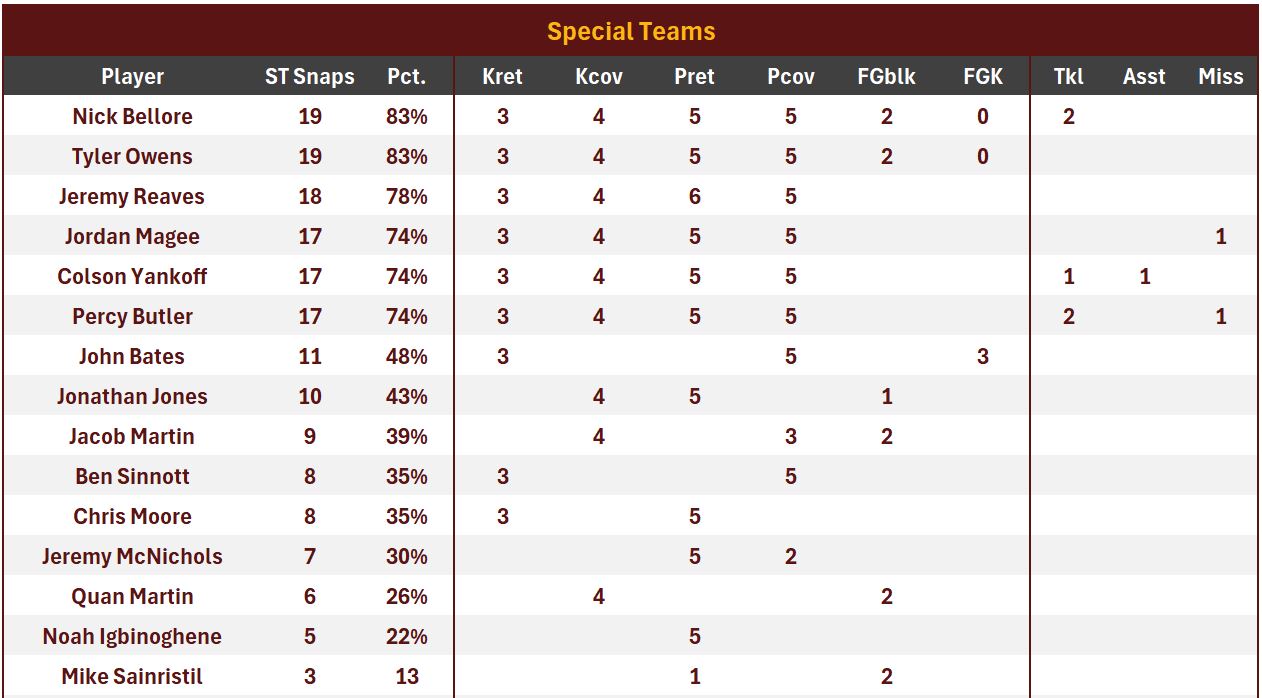This screenshot has height=698, width=1262.
Task: Click the Miss column header
Action: [1220, 76]
